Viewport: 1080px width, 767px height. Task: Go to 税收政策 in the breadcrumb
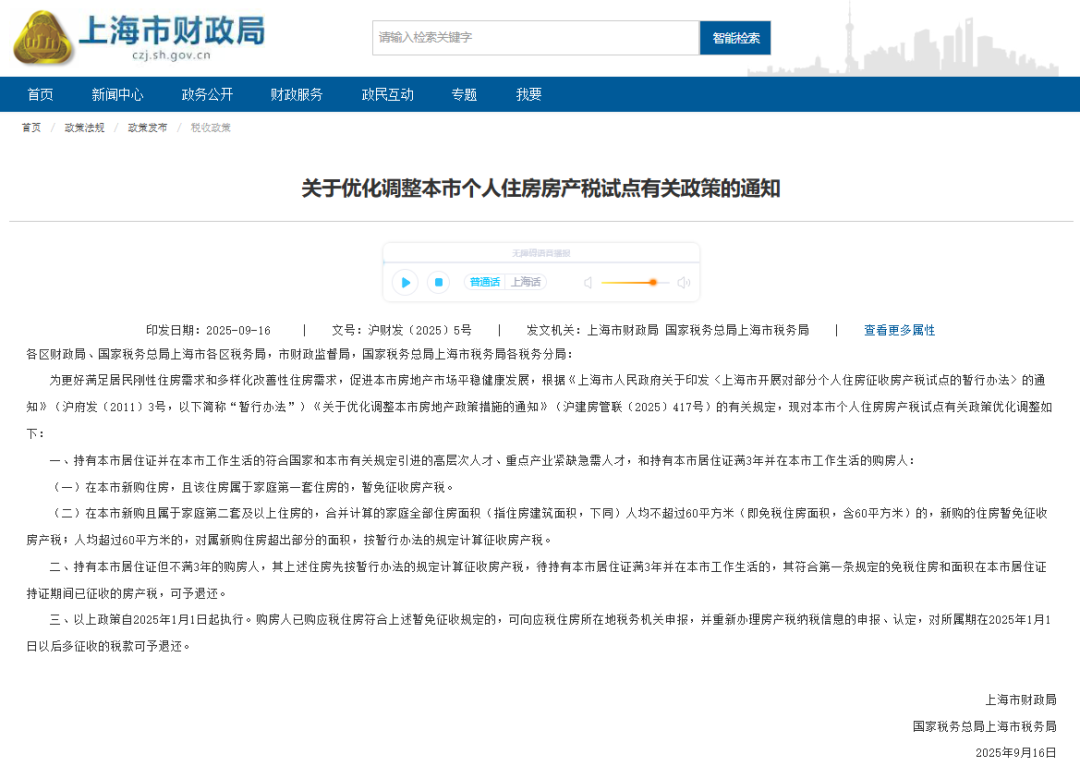(211, 127)
